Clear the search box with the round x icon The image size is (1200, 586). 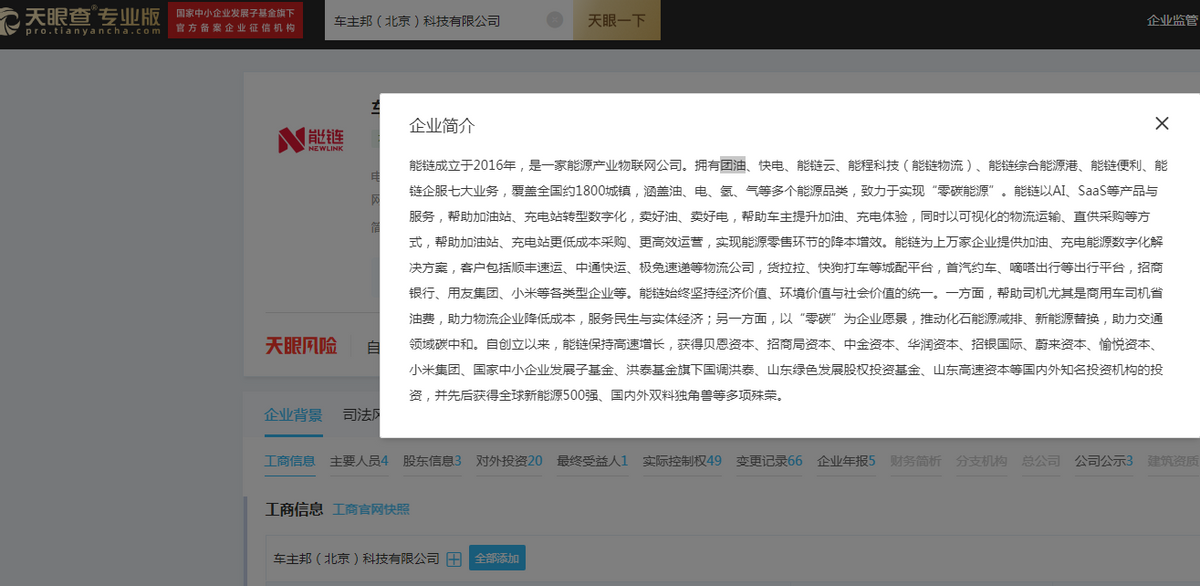(555, 20)
